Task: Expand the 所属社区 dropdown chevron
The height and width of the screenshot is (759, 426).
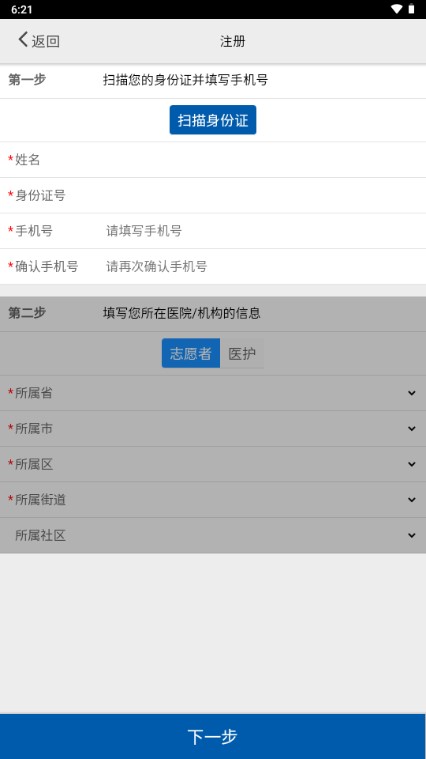Action: coord(411,535)
